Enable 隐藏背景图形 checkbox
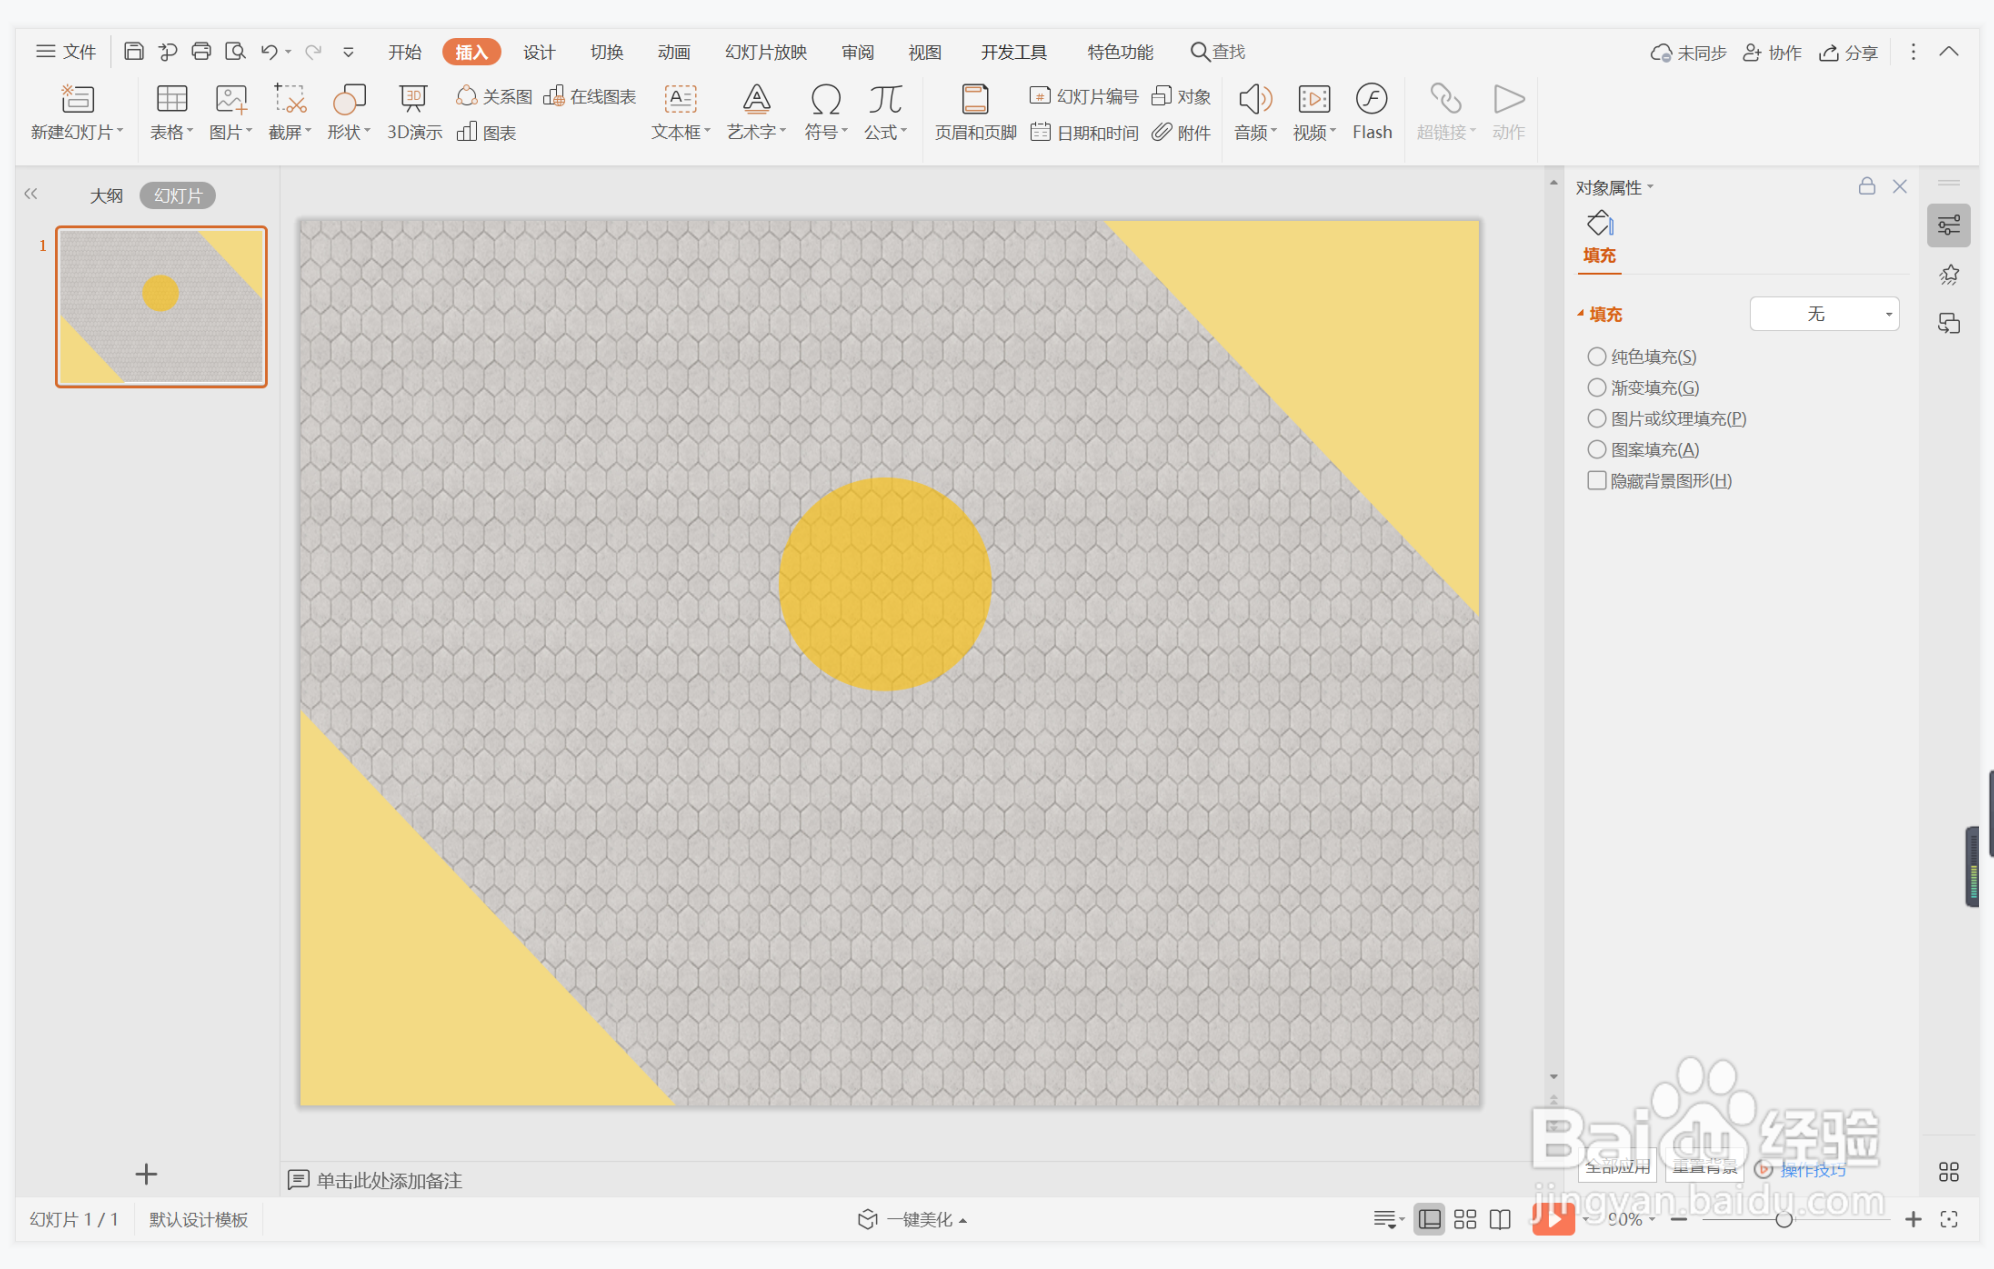Viewport: 1994px width, 1269px height. pos(1597,481)
